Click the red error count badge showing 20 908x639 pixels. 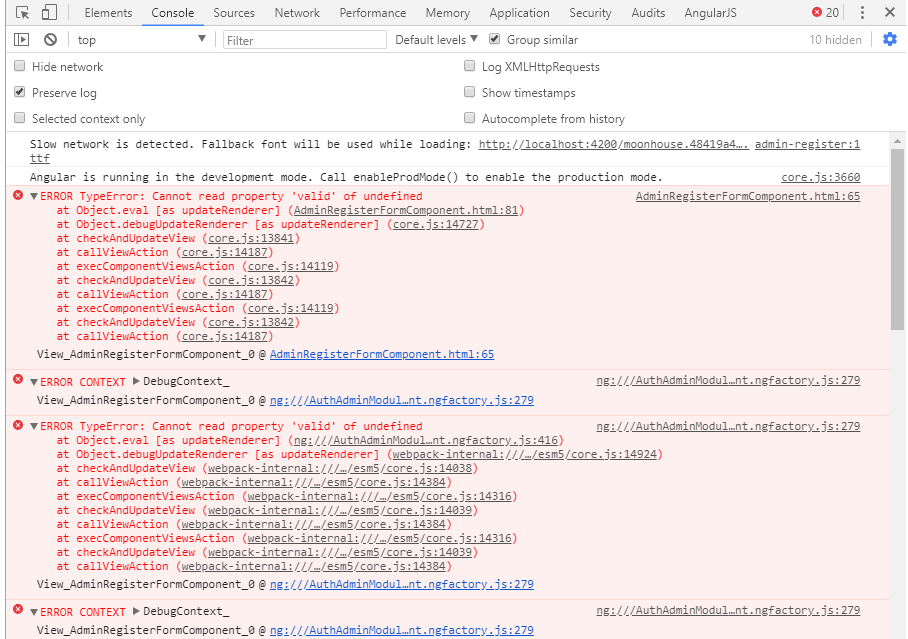tap(825, 12)
